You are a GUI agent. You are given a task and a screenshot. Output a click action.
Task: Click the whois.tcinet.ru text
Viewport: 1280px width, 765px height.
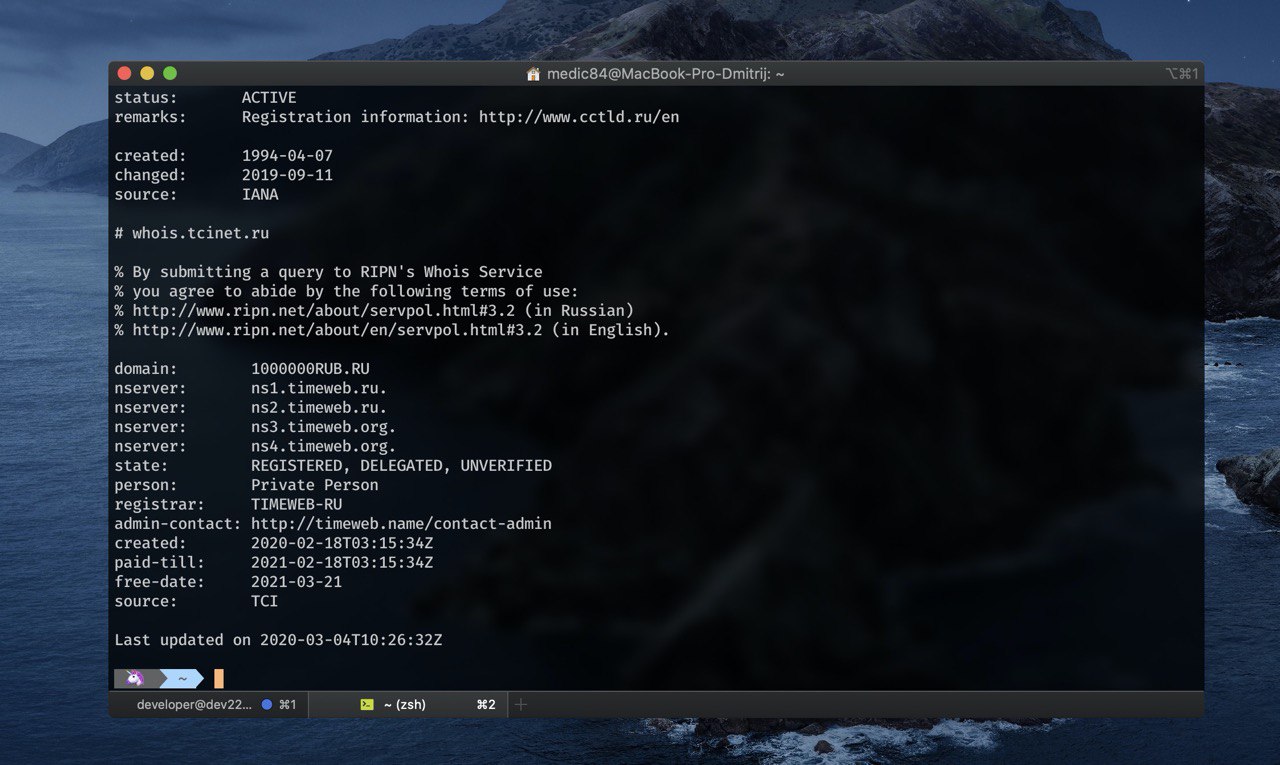[x=200, y=233]
